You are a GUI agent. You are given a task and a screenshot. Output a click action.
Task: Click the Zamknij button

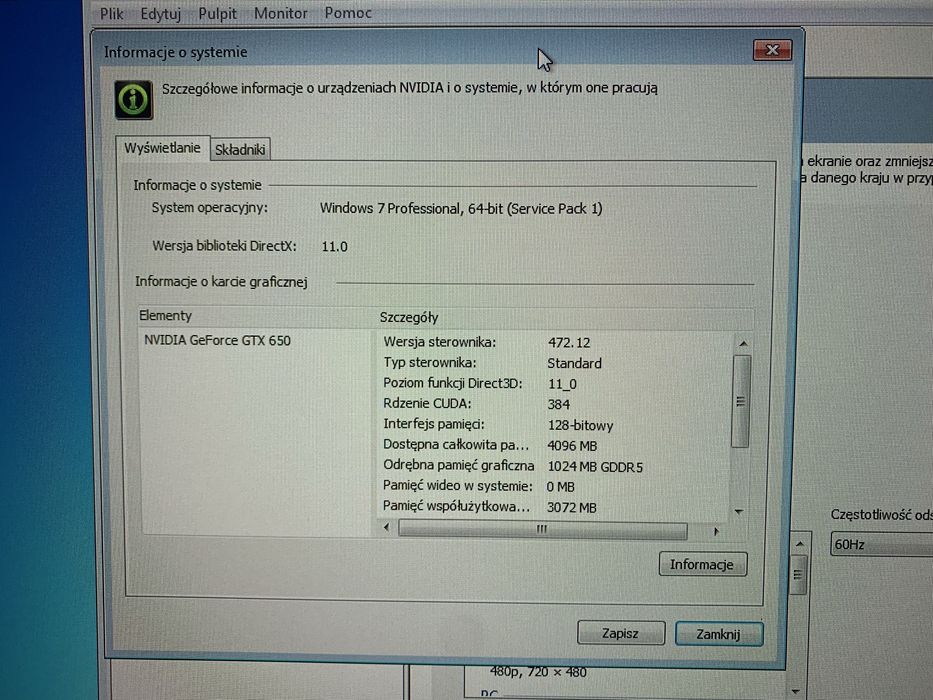[718, 634]
